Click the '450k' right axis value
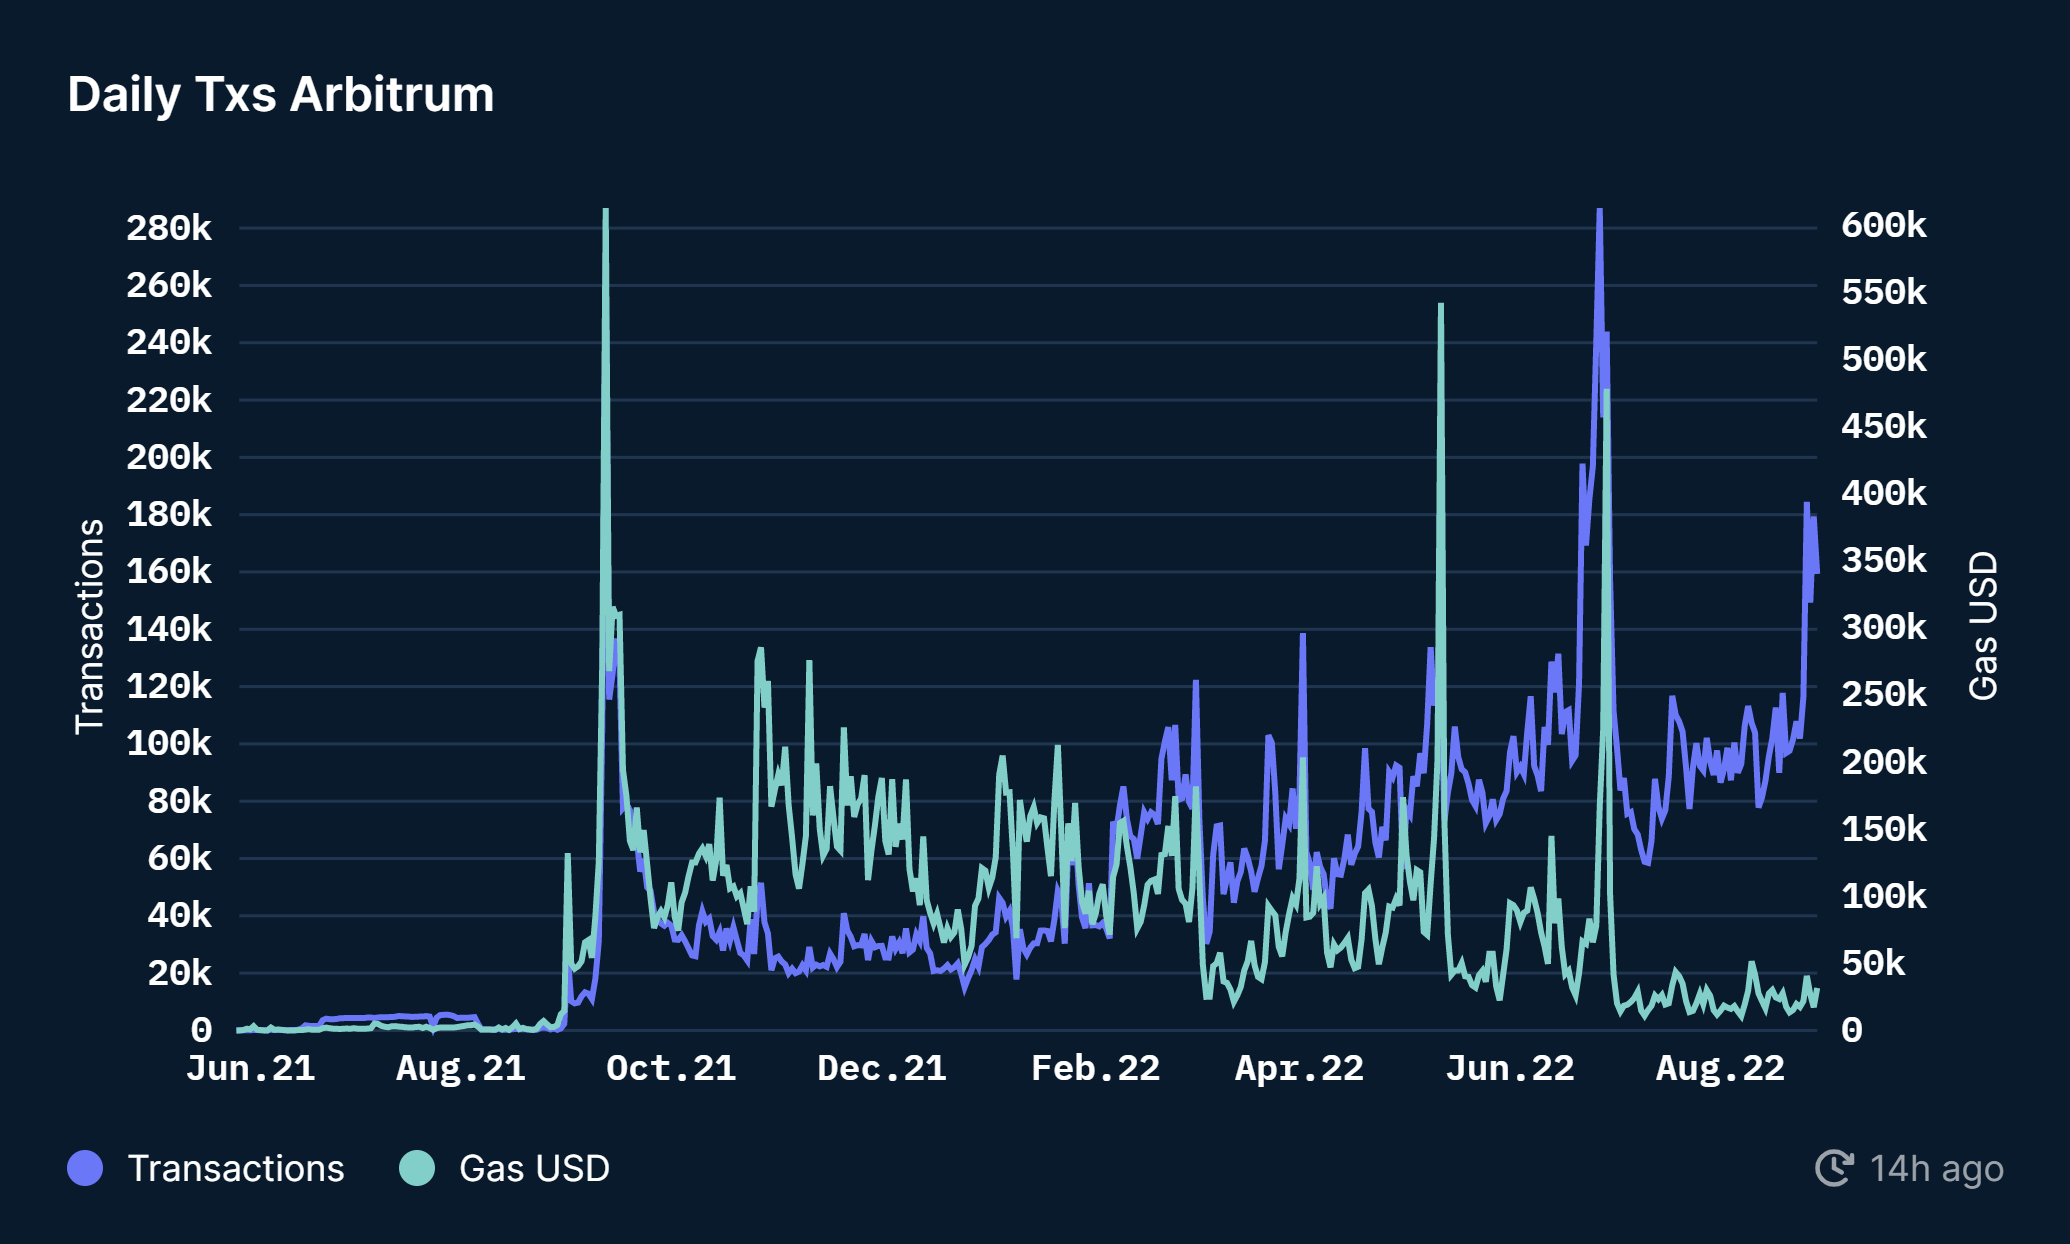This screenshot has width=2070, height=1244. pyautogui.click(x=1884, y=426)
